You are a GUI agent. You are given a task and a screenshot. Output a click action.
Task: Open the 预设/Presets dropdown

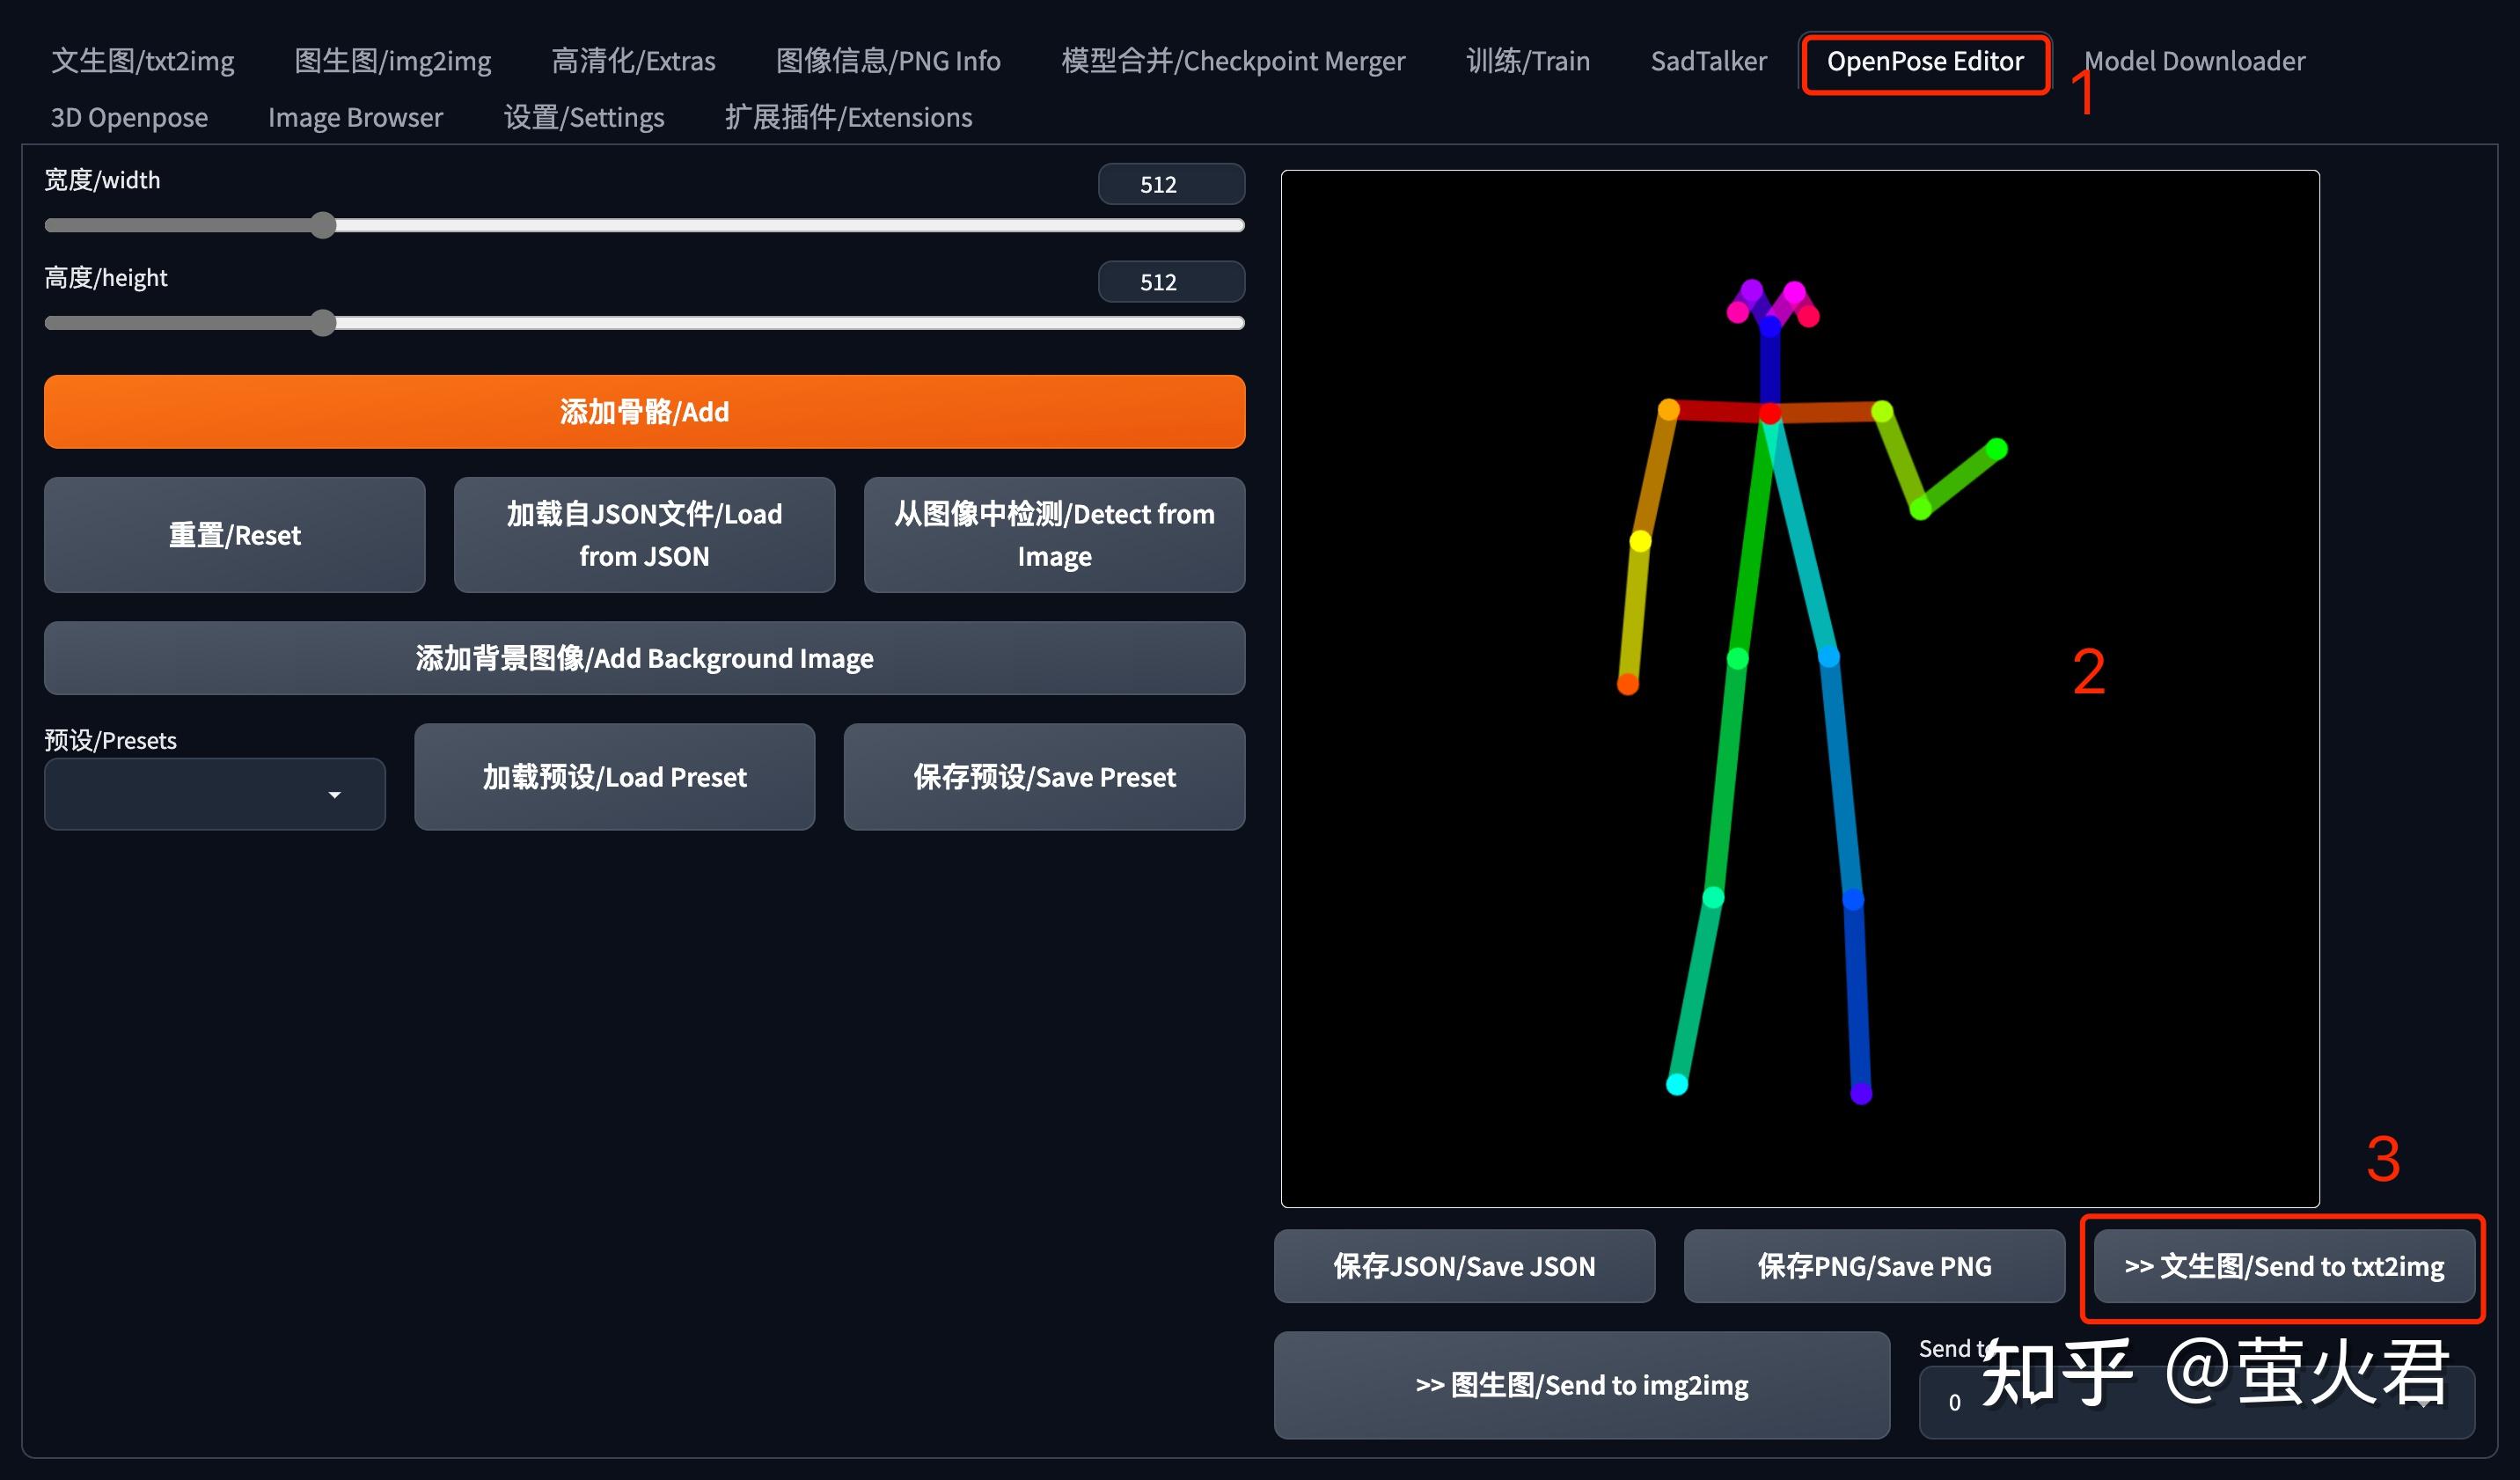pos(214,793)
